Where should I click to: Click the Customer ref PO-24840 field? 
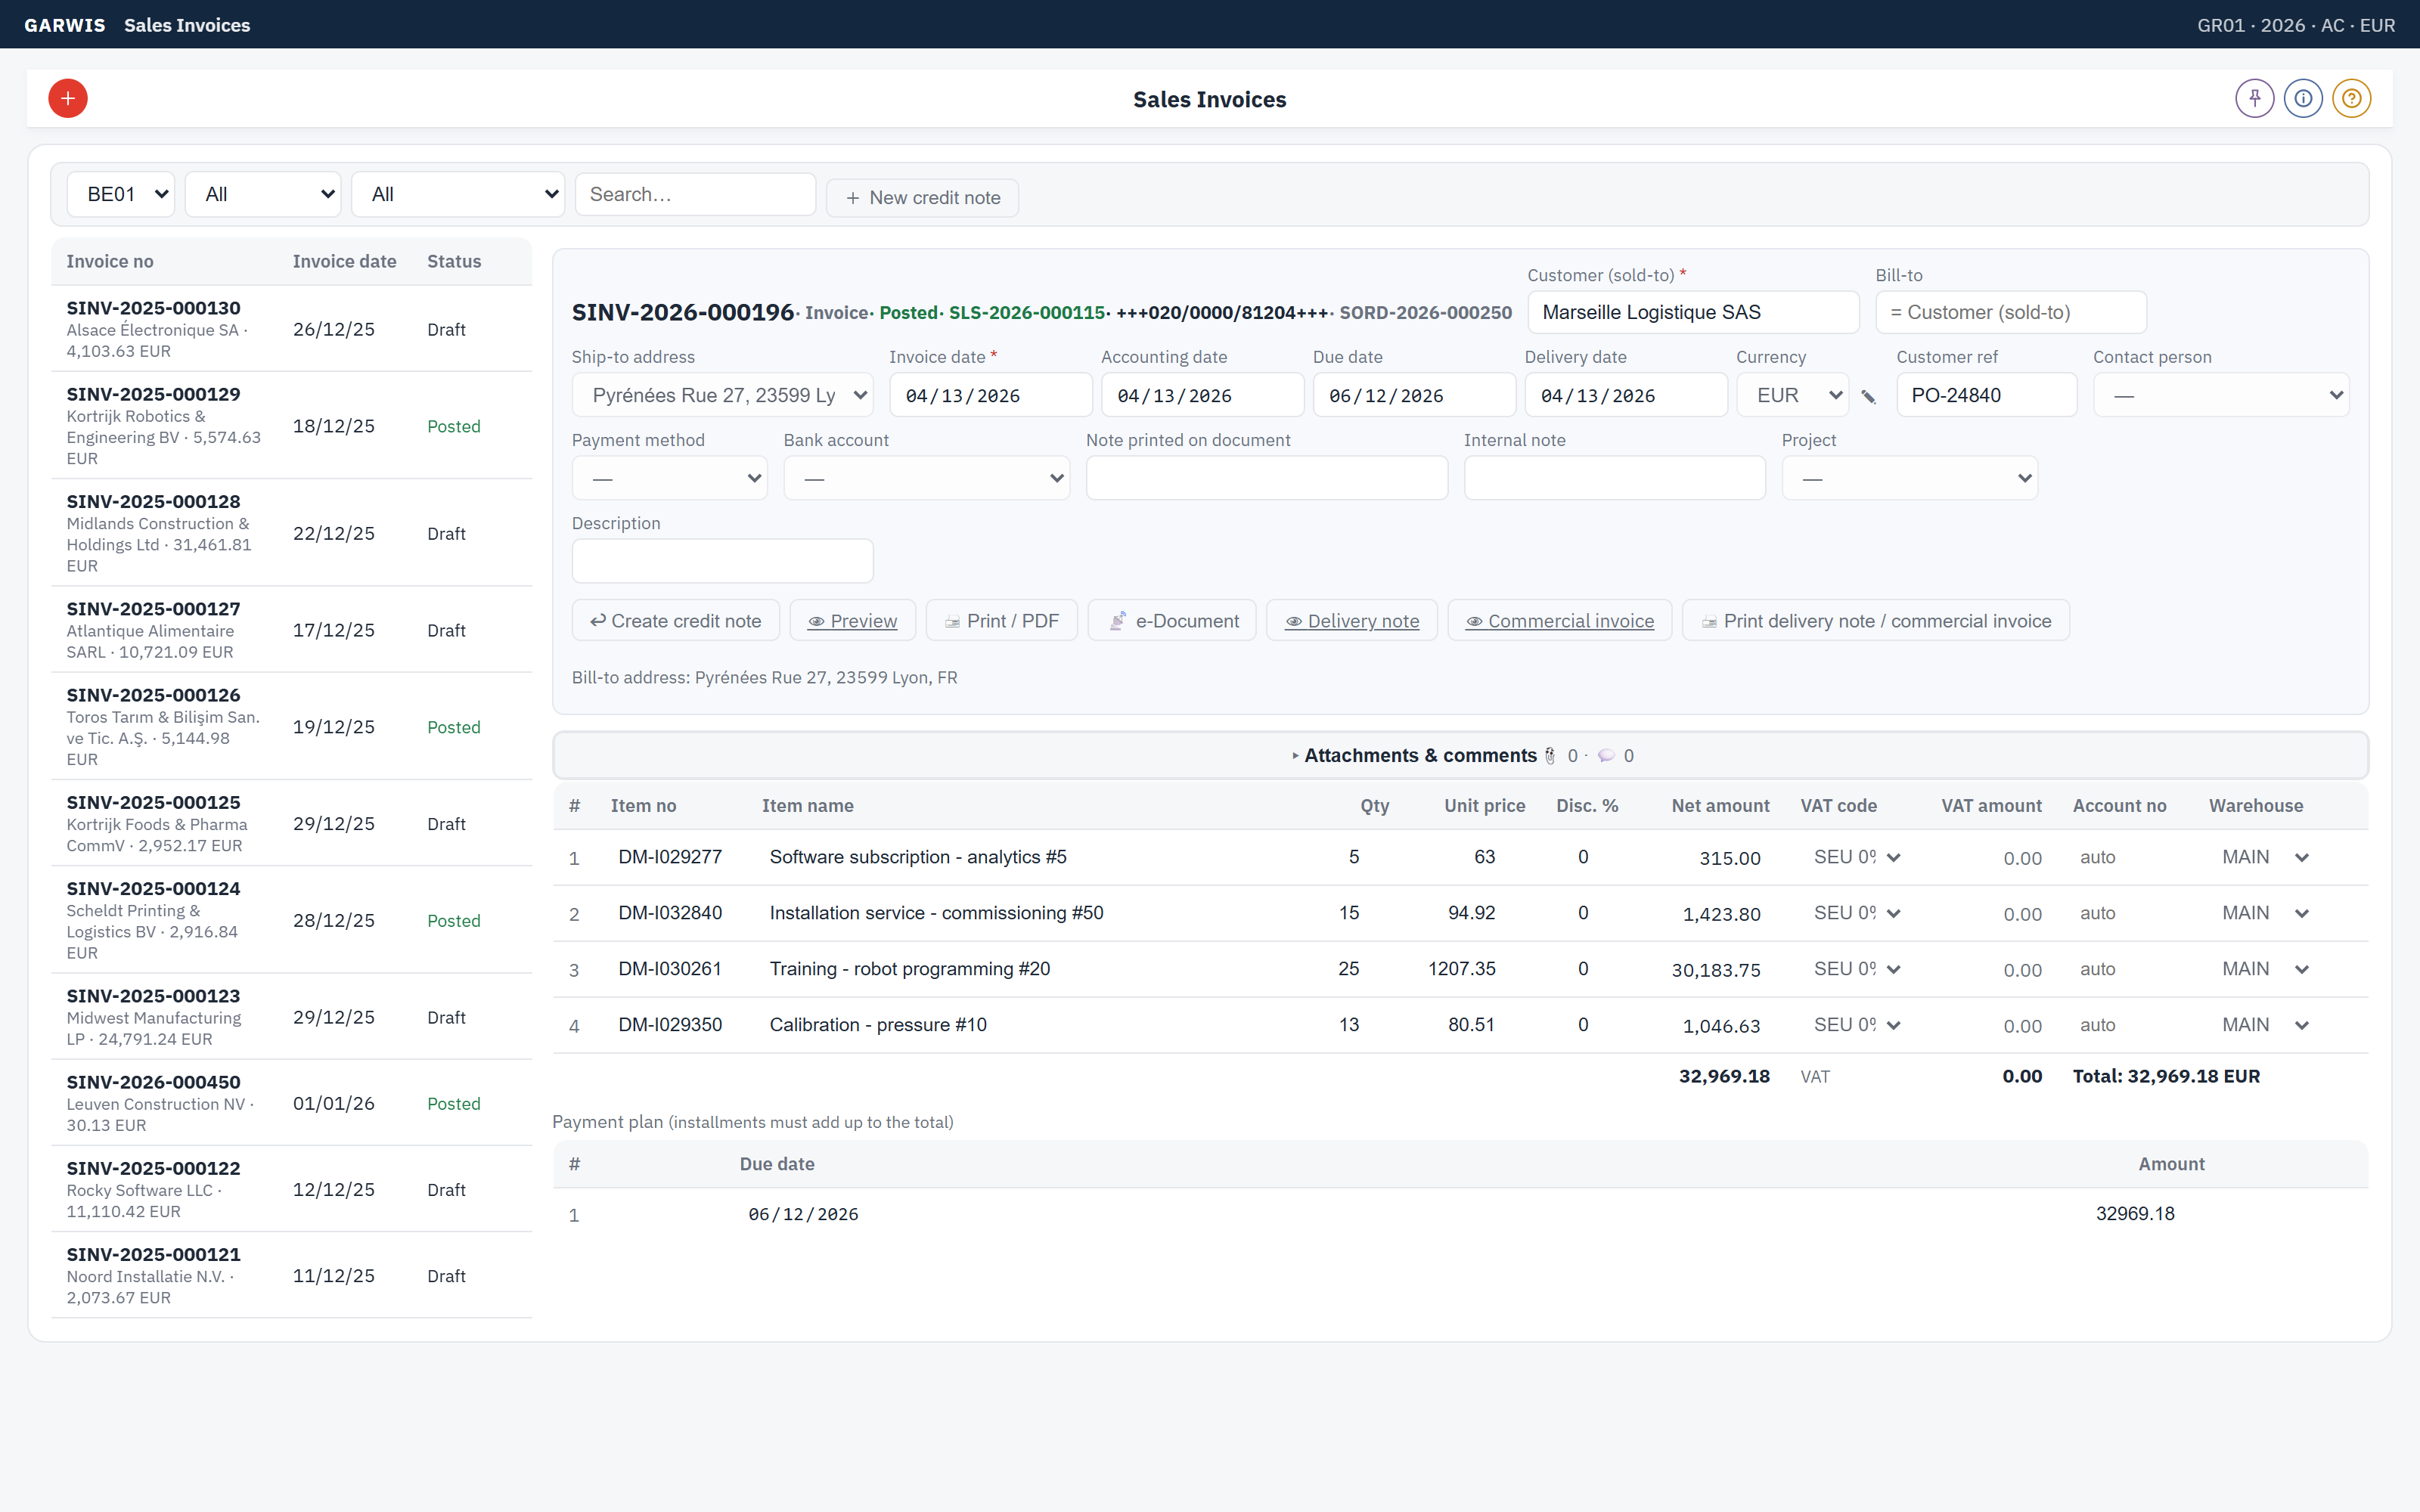tap(1987, 395)
